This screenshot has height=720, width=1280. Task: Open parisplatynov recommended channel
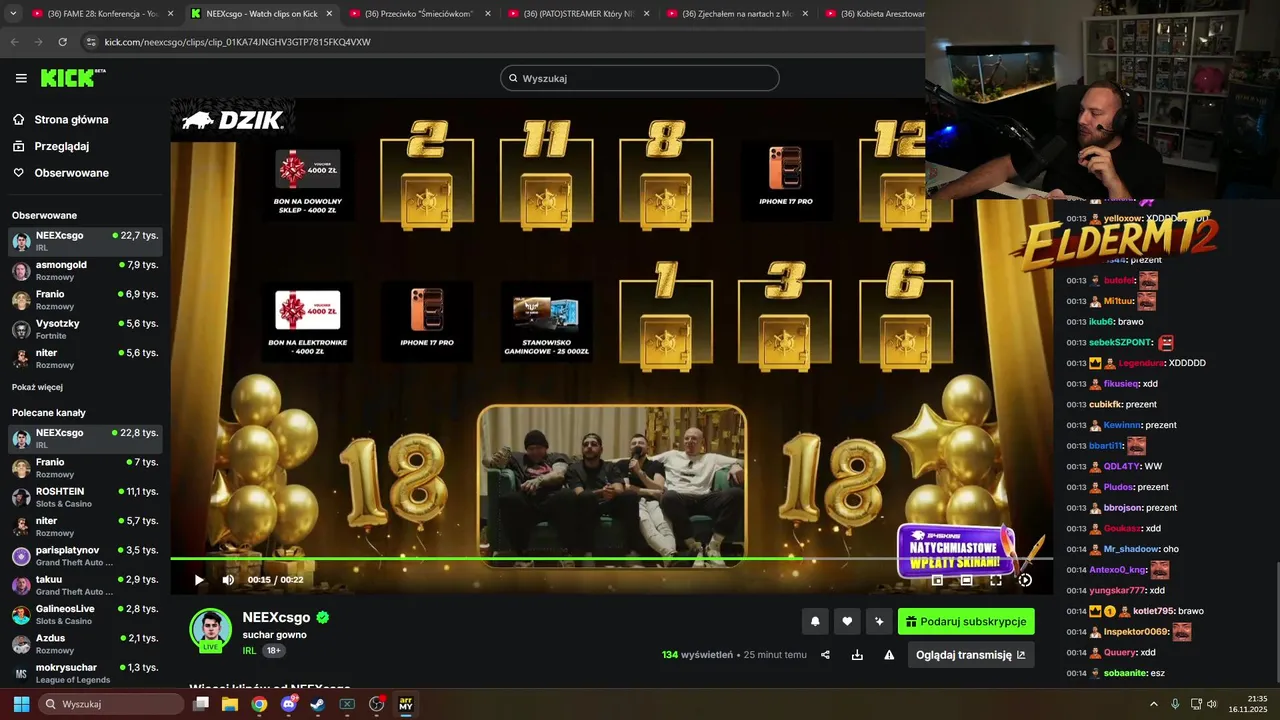(85, 556)
